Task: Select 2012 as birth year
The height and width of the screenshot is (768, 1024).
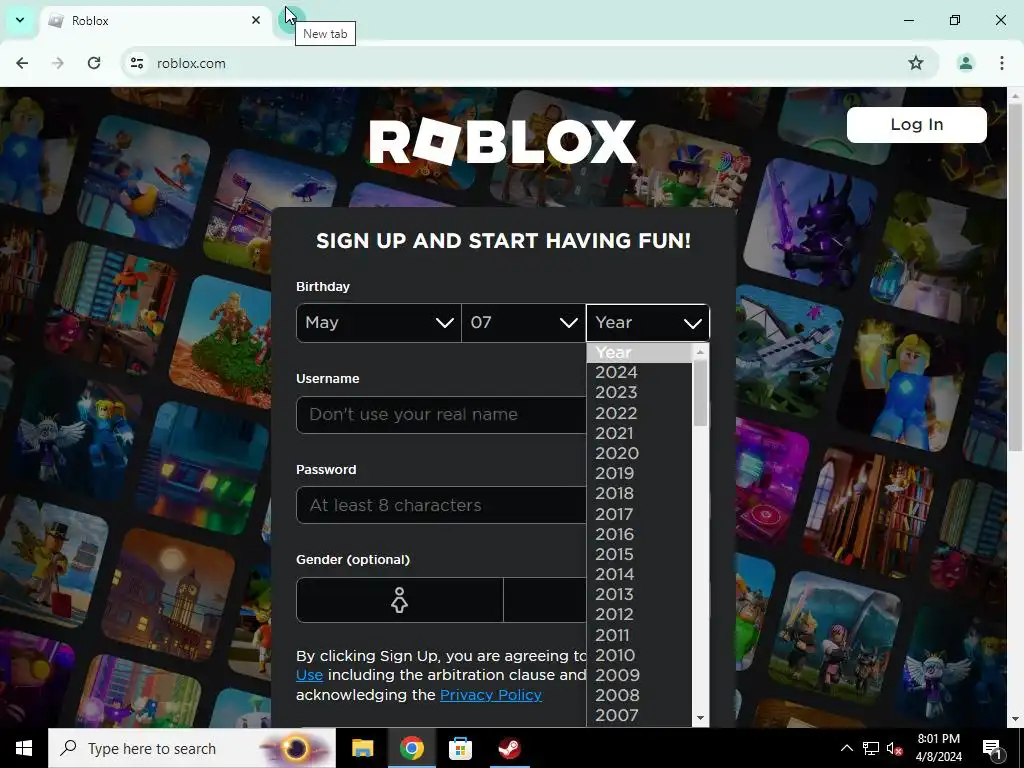Action: click(x=639, y=615)
